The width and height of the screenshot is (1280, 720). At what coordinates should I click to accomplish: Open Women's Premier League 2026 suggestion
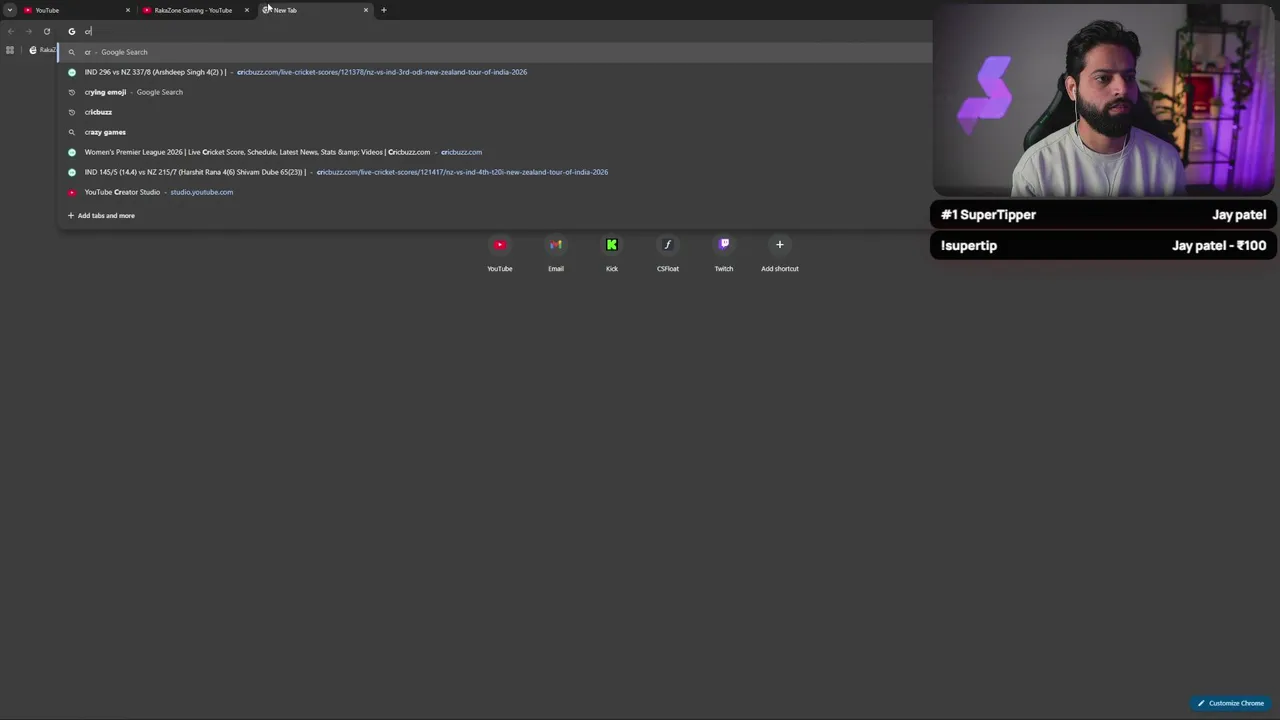(494, 152)
